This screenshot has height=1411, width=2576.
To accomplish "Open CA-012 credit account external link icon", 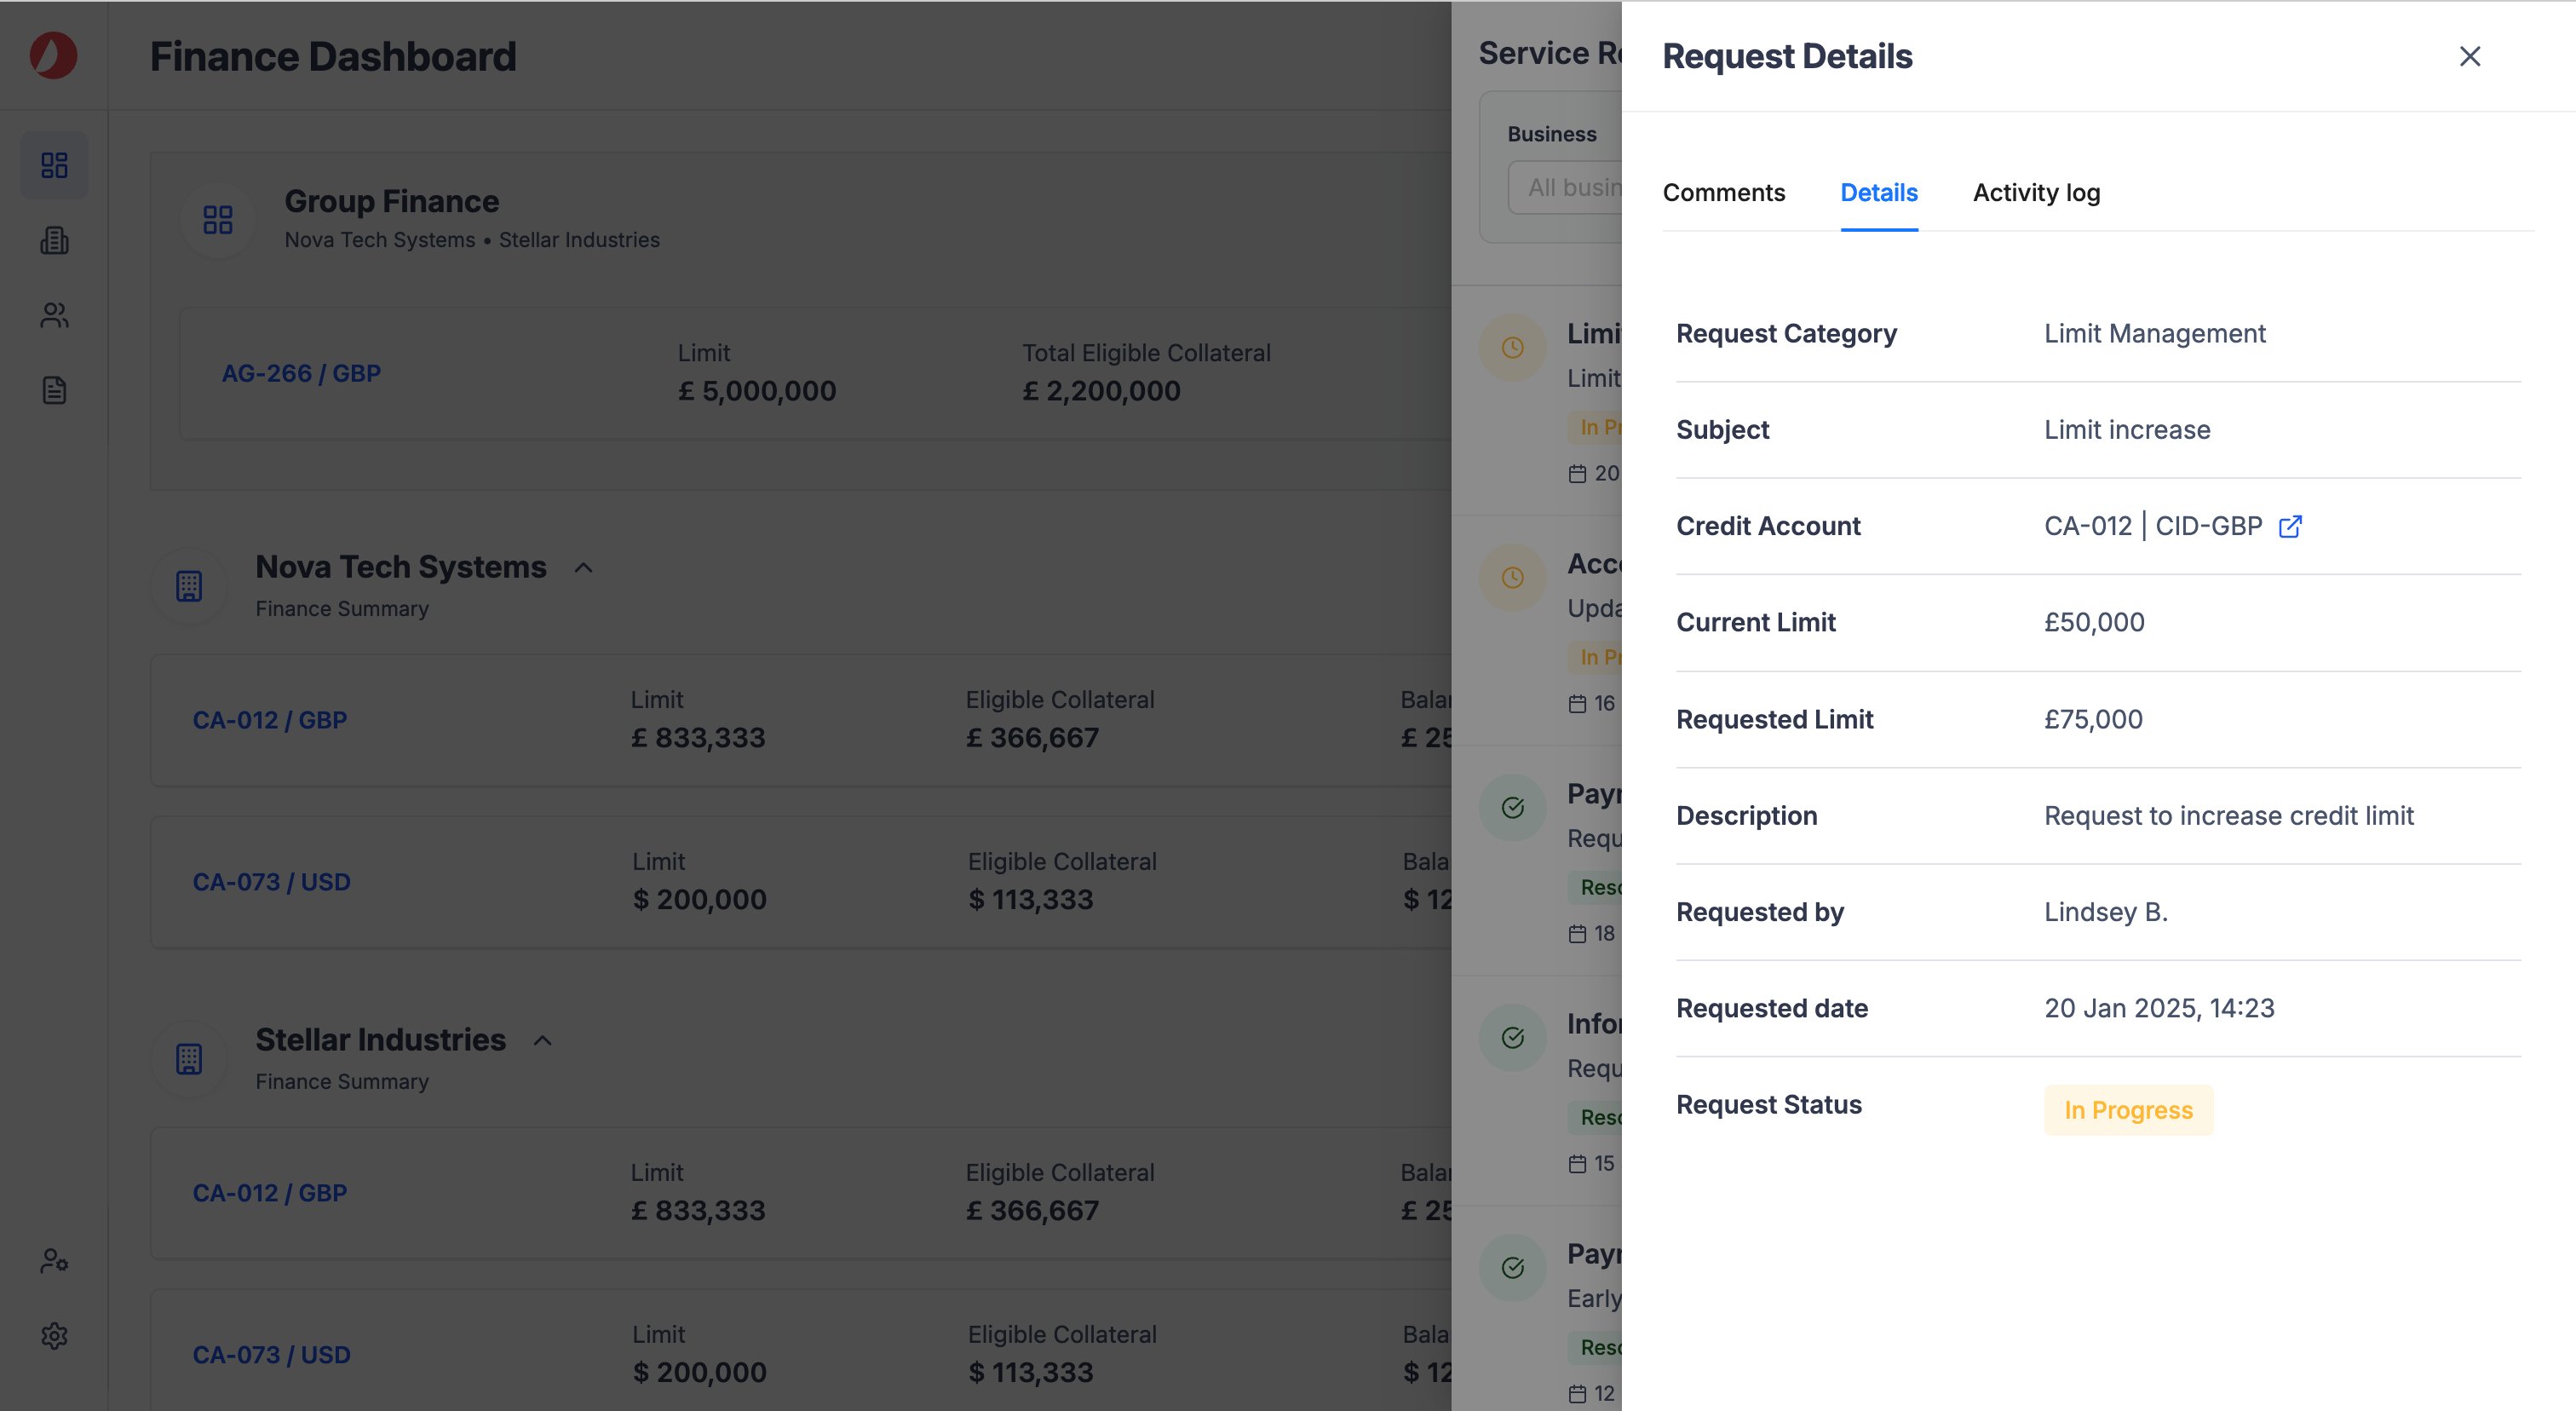I will (x=2290, y=526).
